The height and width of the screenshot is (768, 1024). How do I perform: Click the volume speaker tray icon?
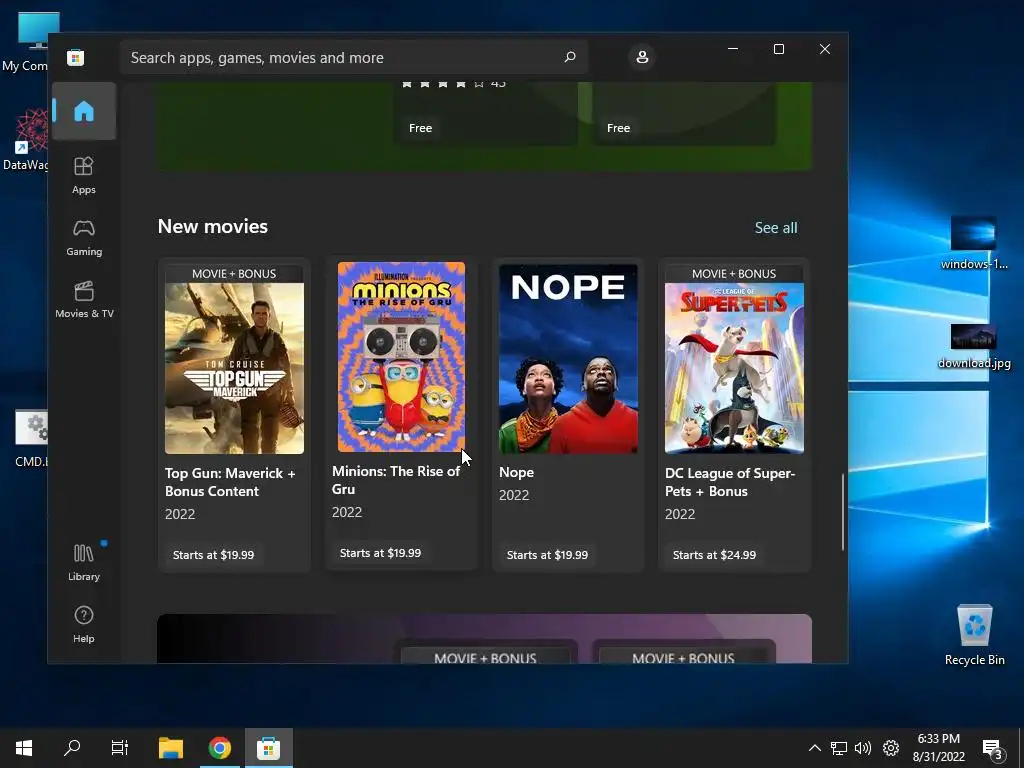pos(863,748)
